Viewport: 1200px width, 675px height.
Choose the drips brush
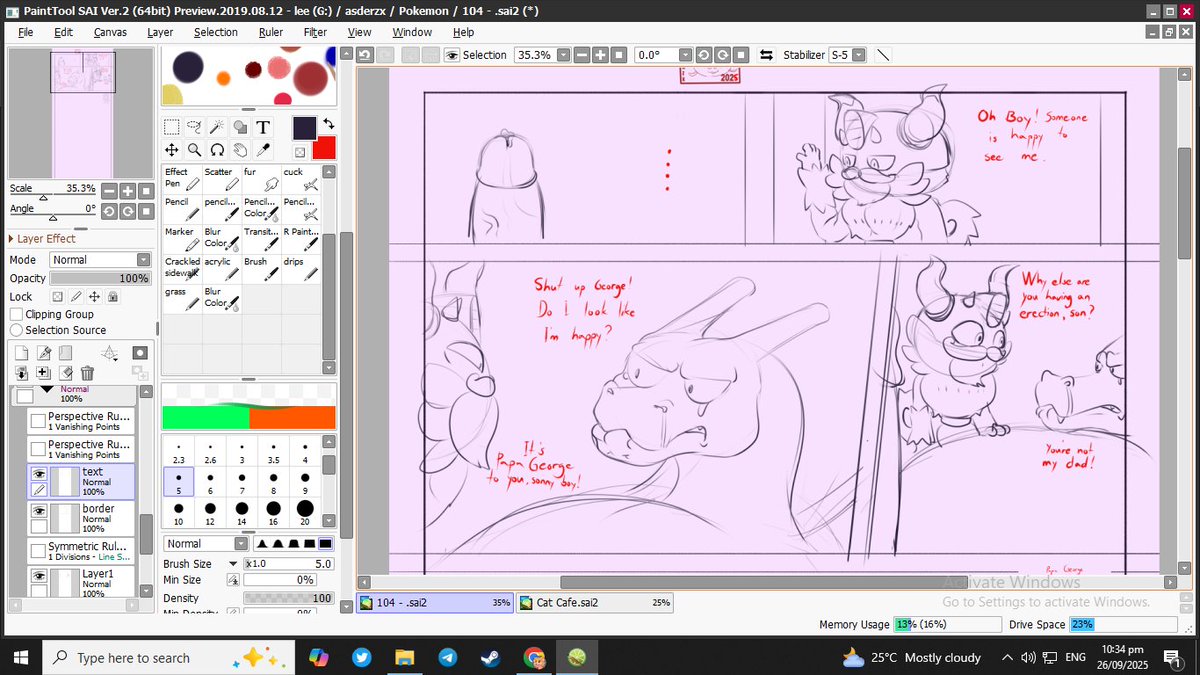point(300,268)
